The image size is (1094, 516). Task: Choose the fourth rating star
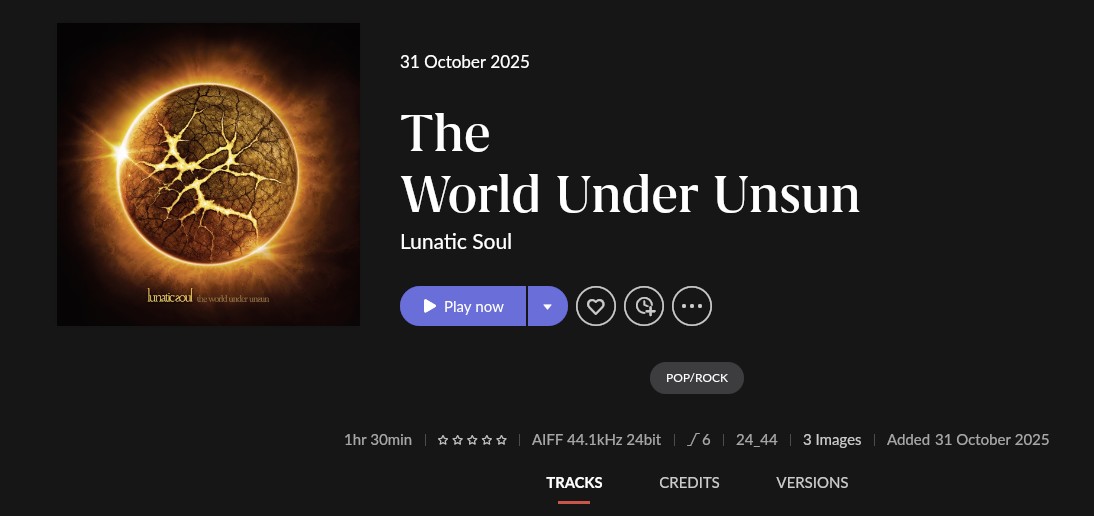coord(486,440)
